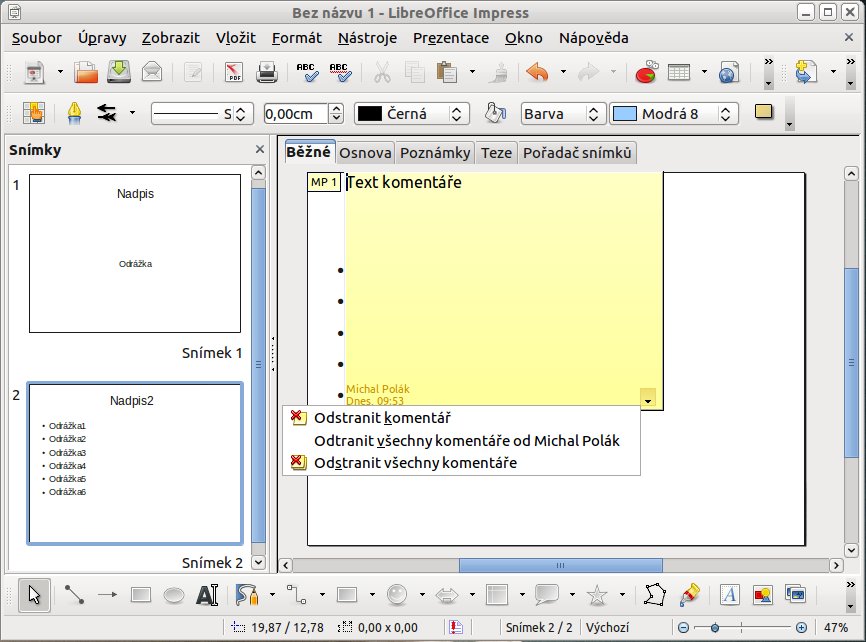
Task: Insert image from file icon
Action: [763, 595]
